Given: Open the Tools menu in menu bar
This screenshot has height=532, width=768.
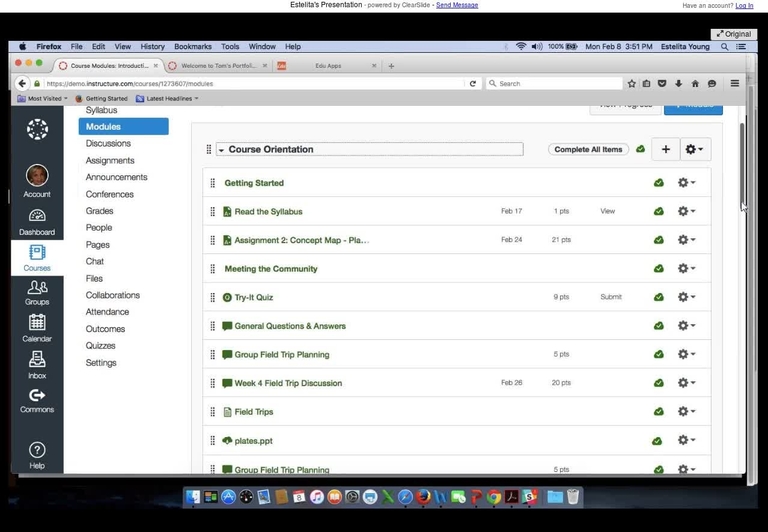Looking at the screenshot, I should [230, 47].
